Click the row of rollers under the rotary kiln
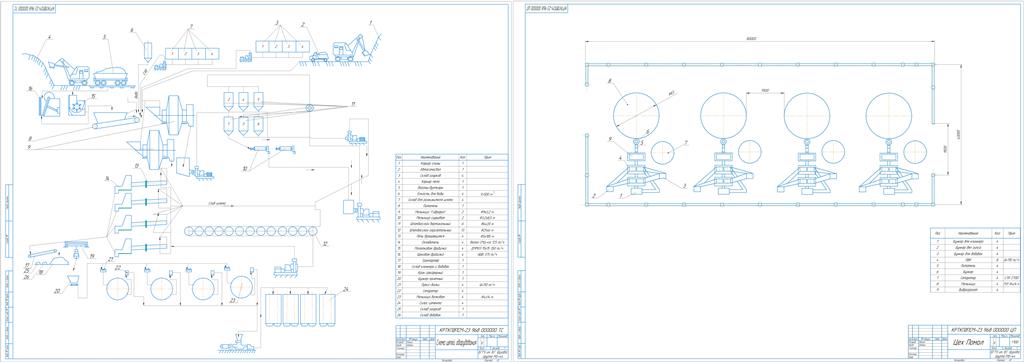This screenshot has width=1024, height=362. (249, 231)
